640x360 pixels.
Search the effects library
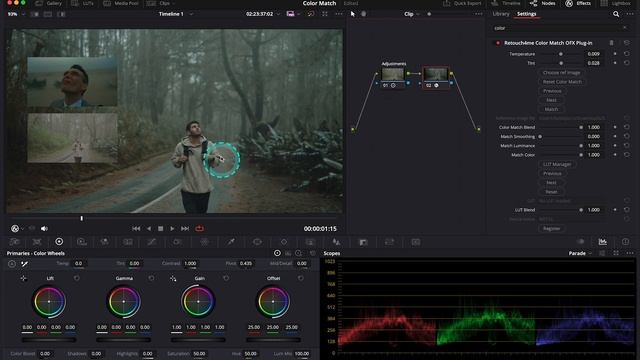[x=616, y=14]
